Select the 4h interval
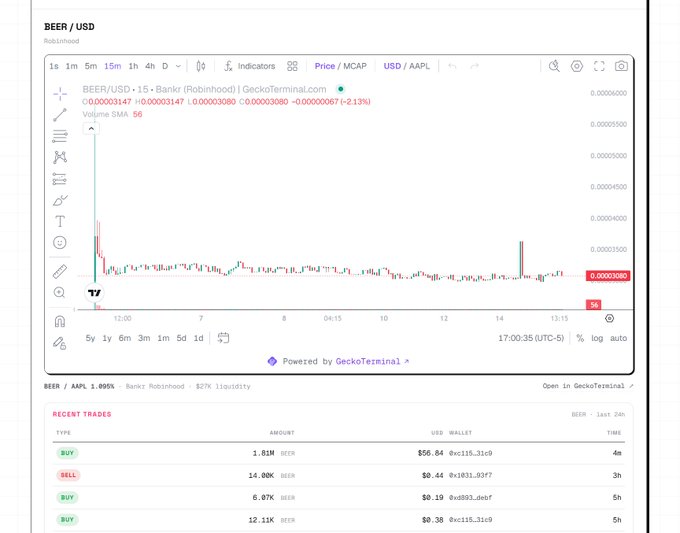This screenshot has height=533, width=680. coord(150,66)
